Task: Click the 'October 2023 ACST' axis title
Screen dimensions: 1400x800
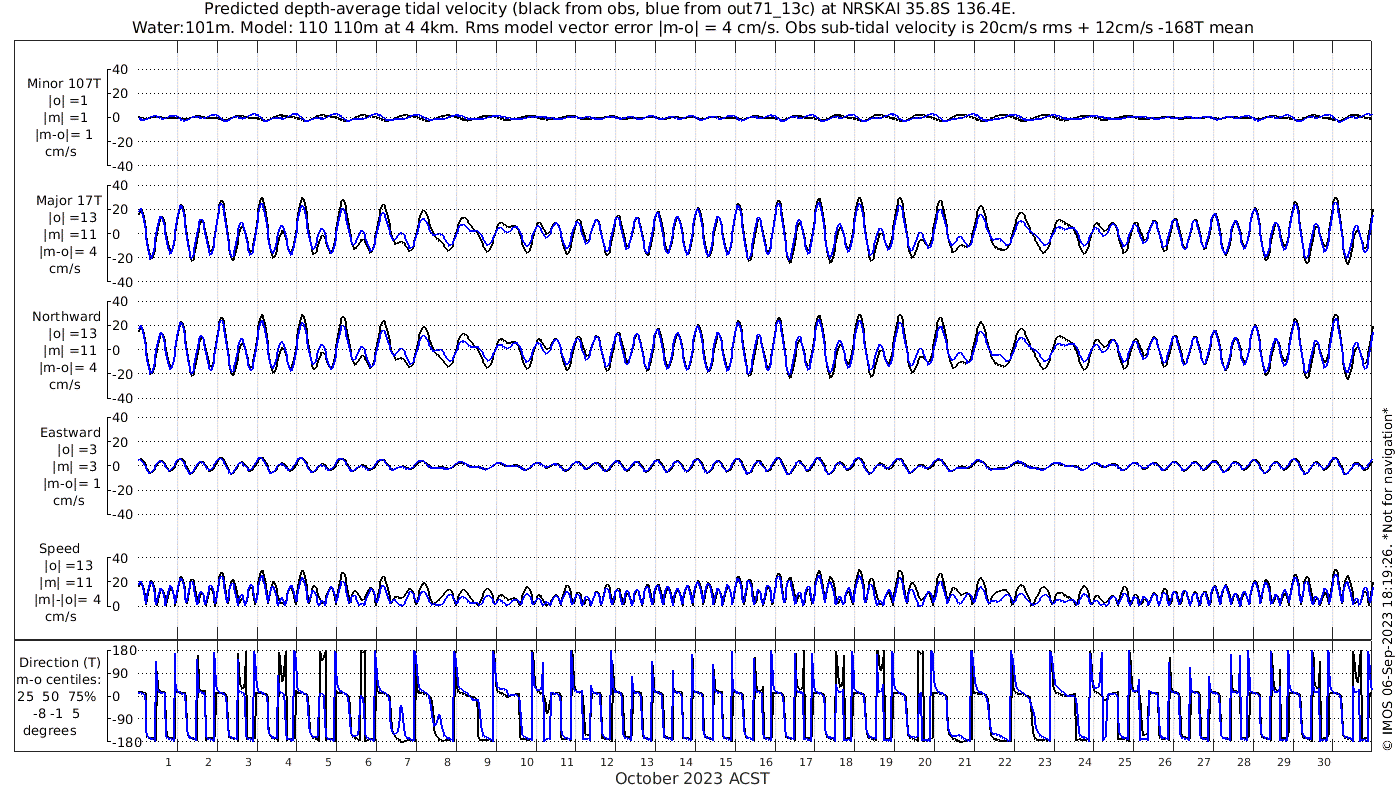Action: click(692, 778)
